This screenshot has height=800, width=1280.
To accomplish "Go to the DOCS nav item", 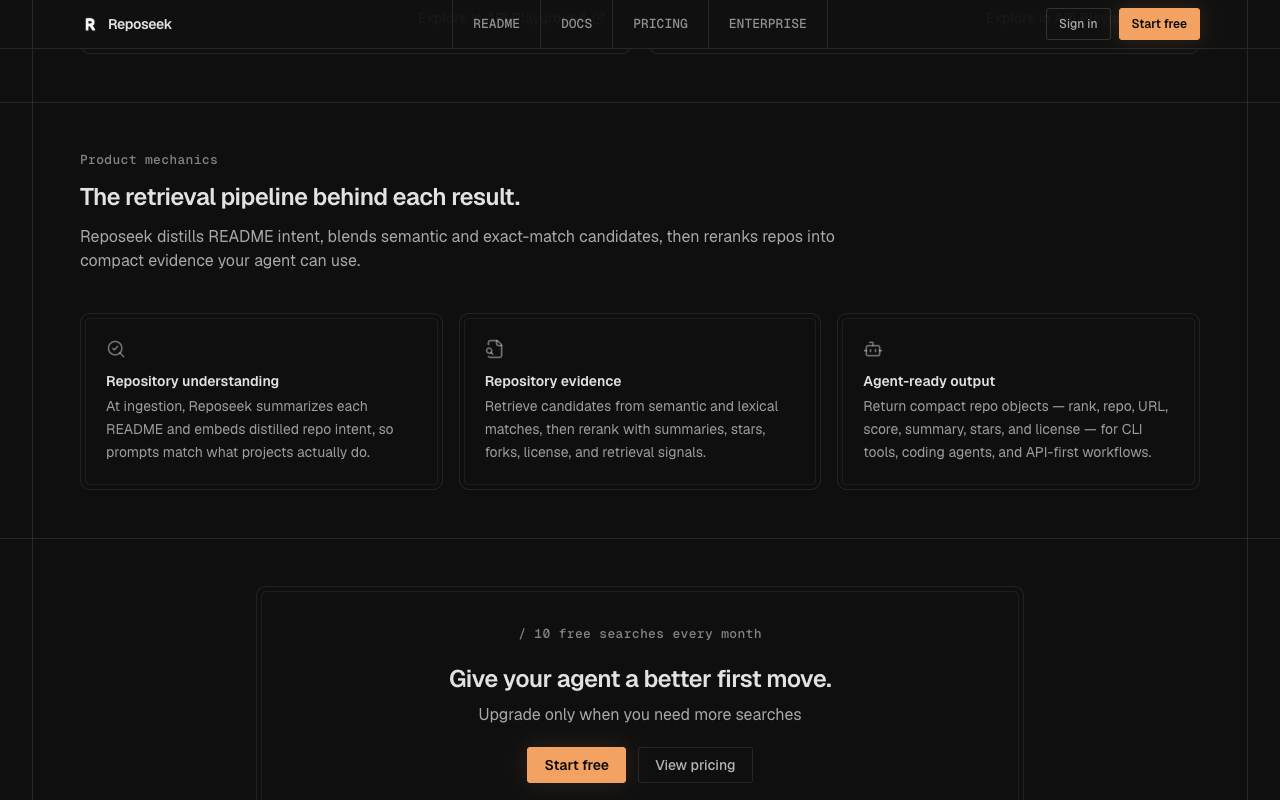I will coord(576,24).
